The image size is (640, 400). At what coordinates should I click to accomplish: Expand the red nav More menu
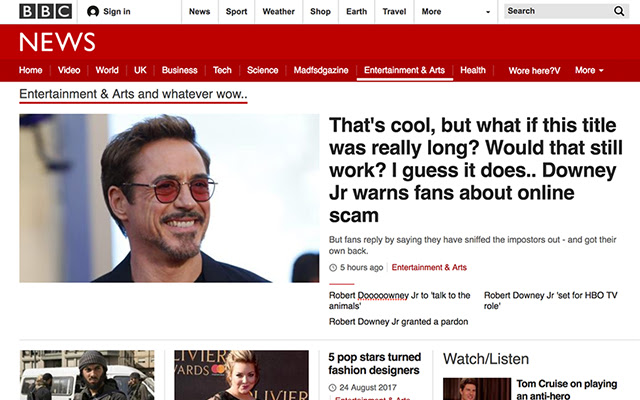(x=589, y=70)
